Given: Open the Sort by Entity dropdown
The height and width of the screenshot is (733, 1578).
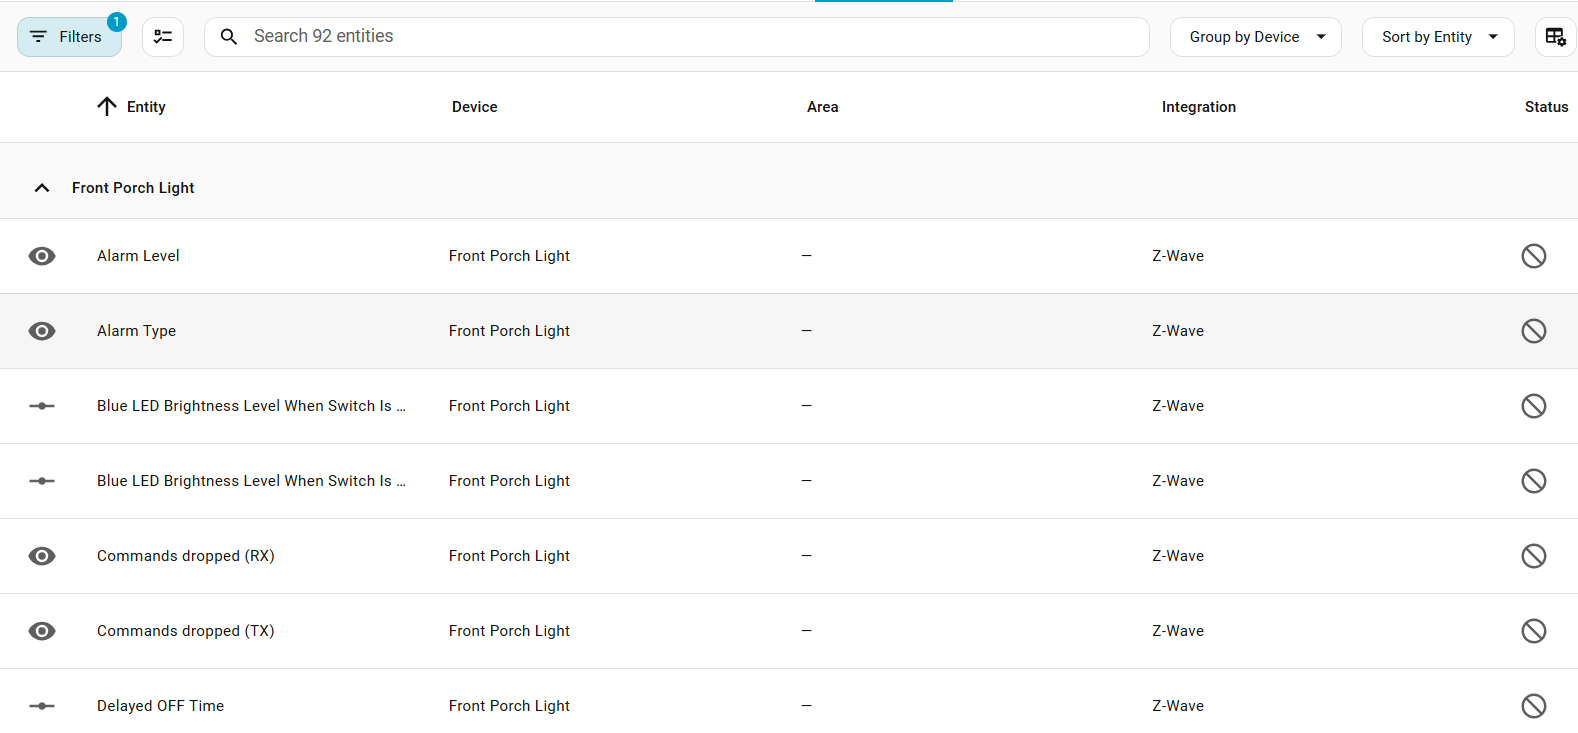Looking at the screenshot, I should click(x=1437, y=37).
